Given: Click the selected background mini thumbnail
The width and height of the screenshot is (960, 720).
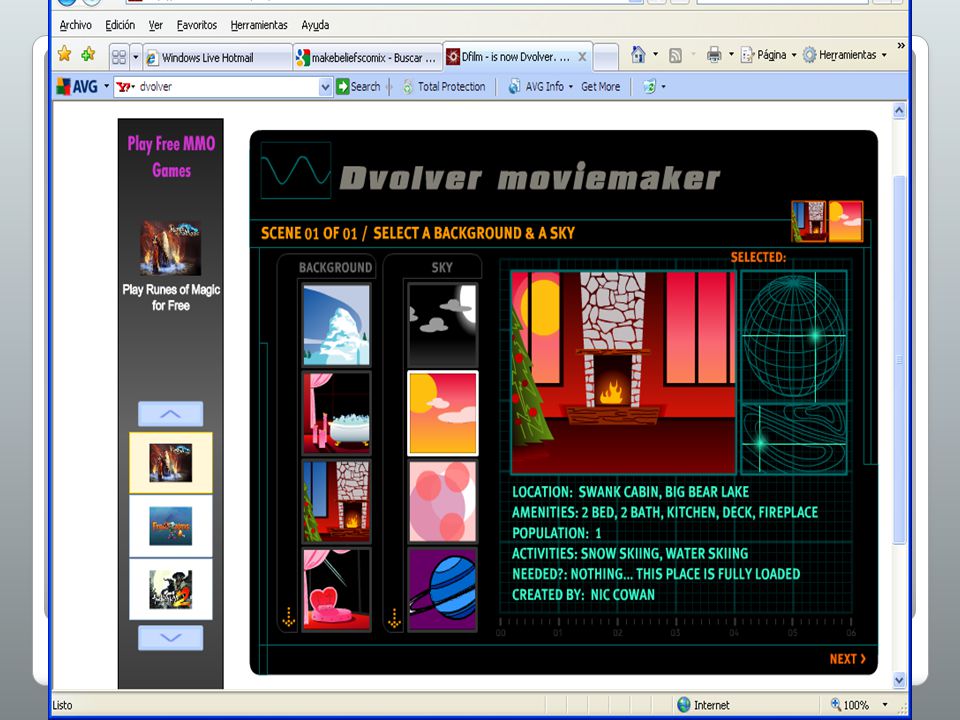Looking at the screenshot, I should coord(808,221).
